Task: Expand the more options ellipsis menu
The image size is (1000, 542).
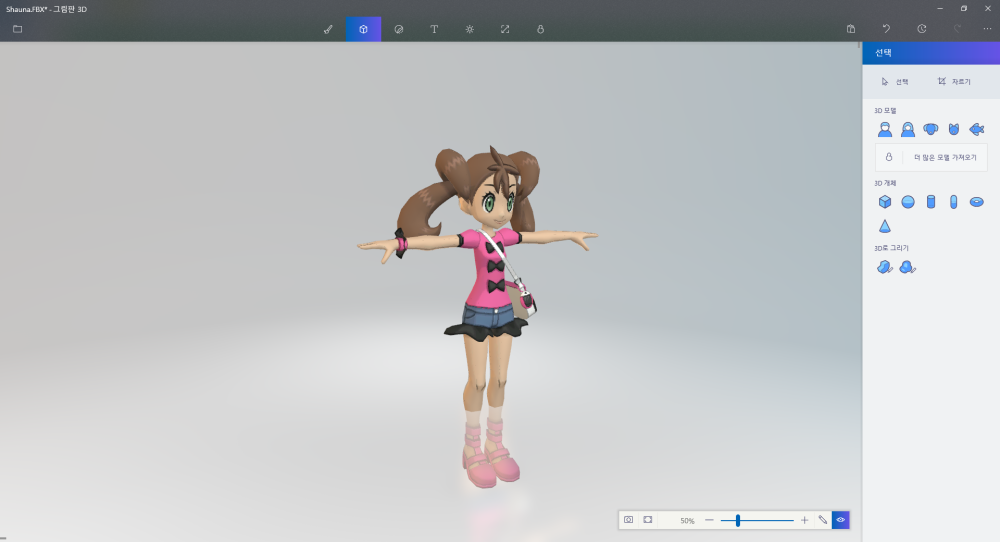Action: pos(987,29)
